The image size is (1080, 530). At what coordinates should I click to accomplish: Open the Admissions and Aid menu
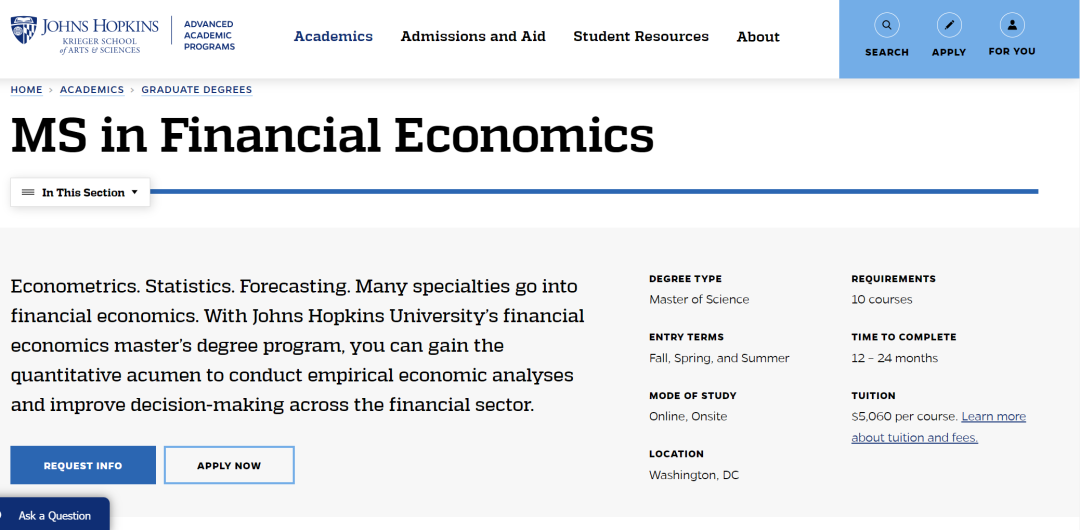pyautogui.click(x=473, y=37)
